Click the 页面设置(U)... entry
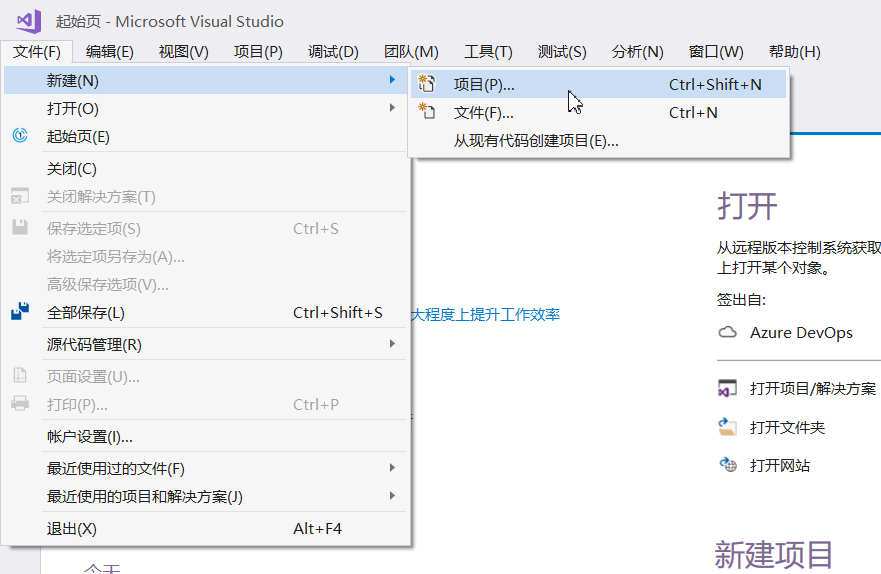This screenshot has height=574, width=881. [206, 376]
